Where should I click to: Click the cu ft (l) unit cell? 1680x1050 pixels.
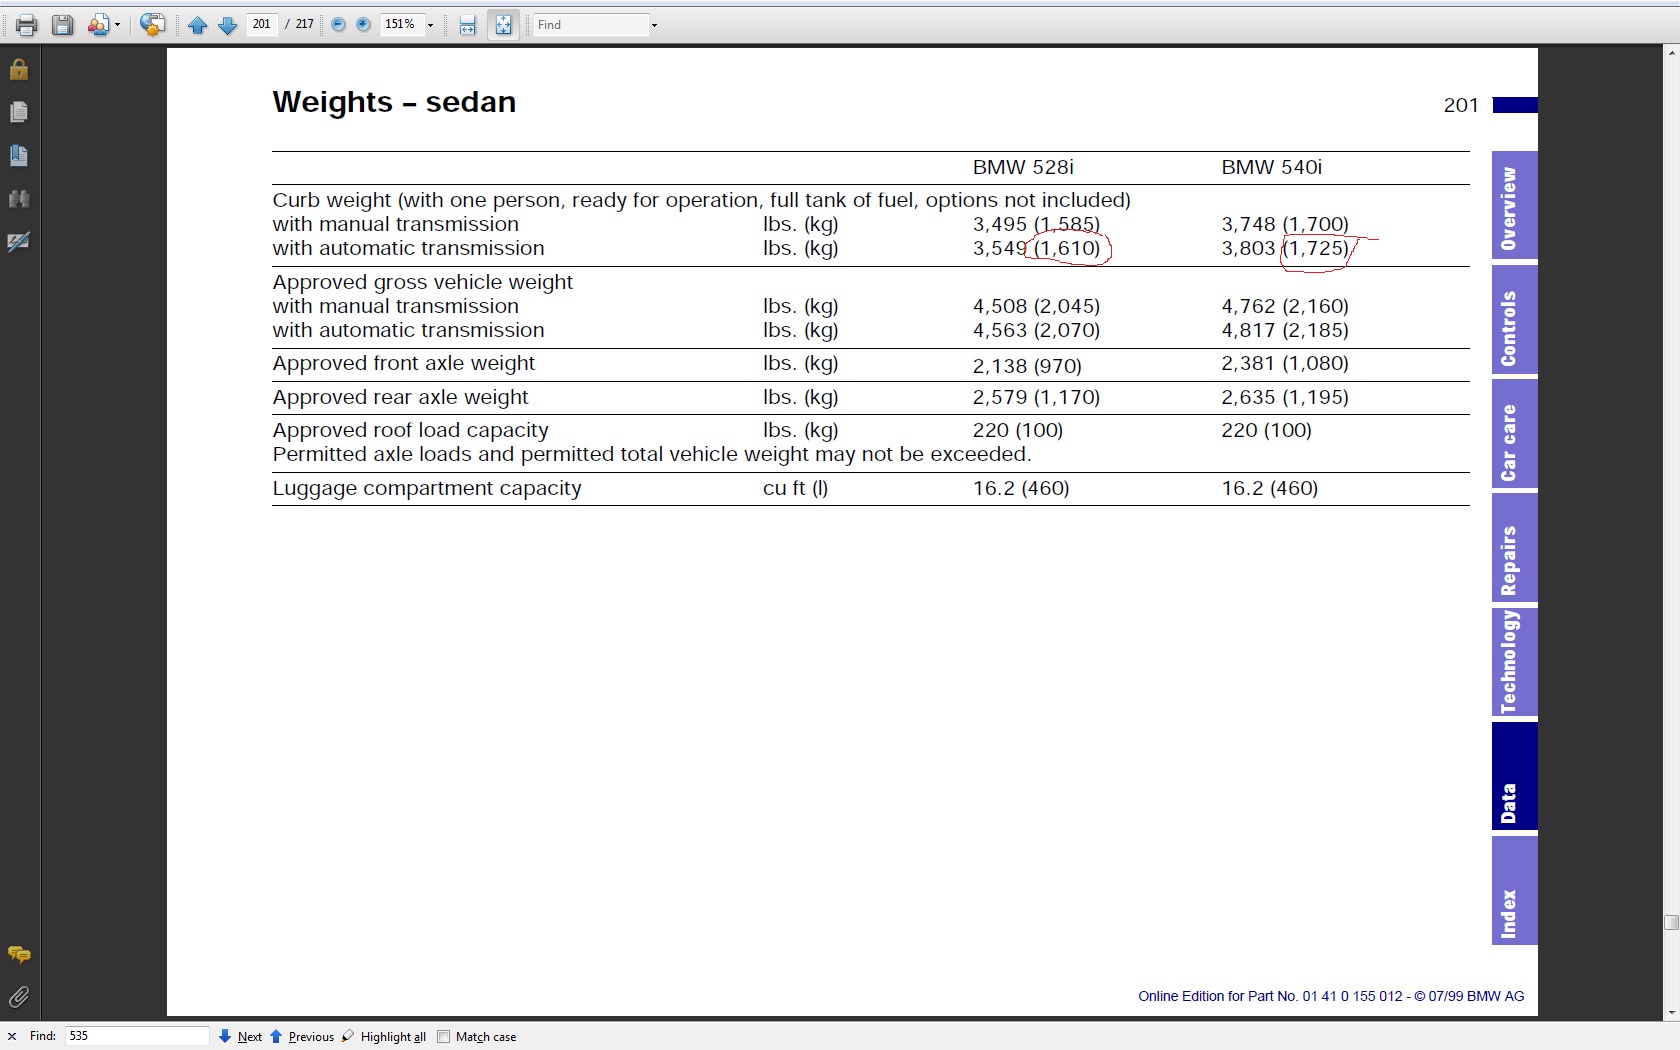pos(795,488)
